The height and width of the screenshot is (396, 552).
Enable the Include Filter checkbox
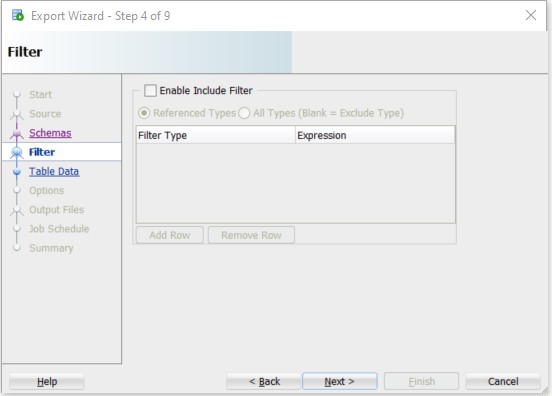150,90
